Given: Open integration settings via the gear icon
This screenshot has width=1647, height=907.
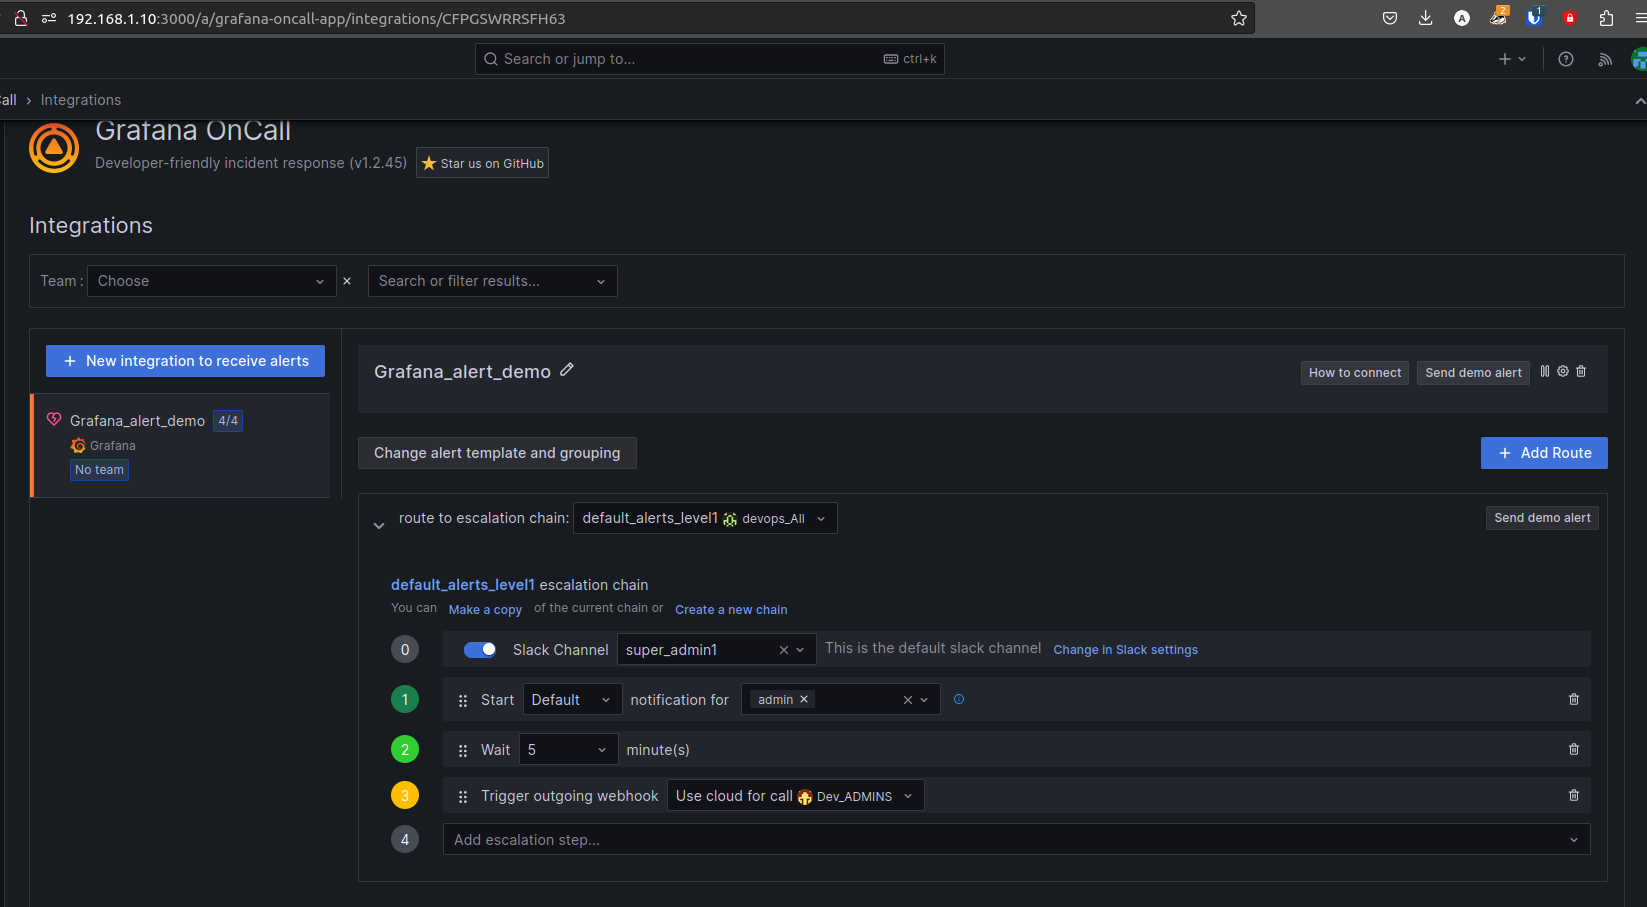Looking at the screenshot, I should pos(1563,371).
